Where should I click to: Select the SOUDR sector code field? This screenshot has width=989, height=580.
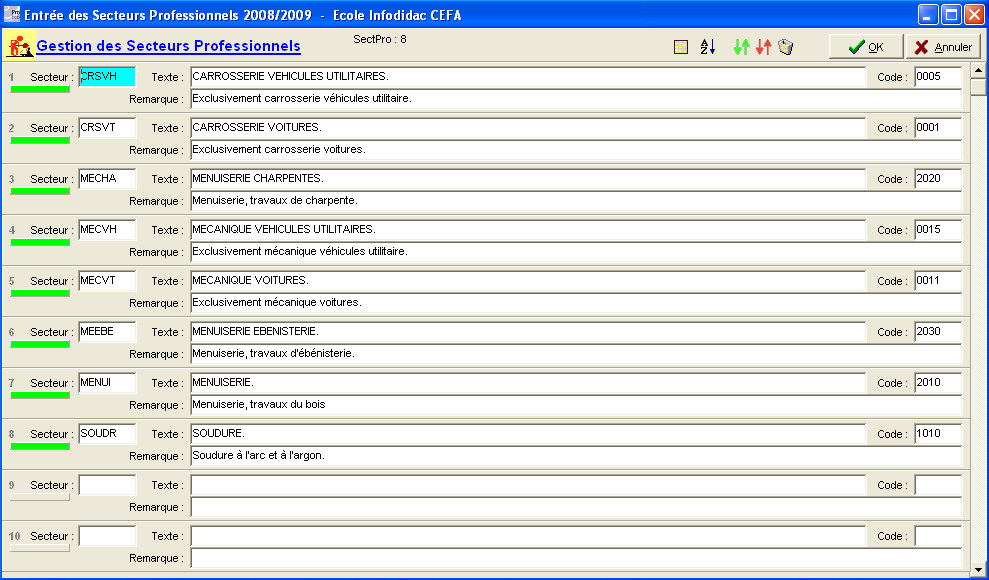(107, 434)
